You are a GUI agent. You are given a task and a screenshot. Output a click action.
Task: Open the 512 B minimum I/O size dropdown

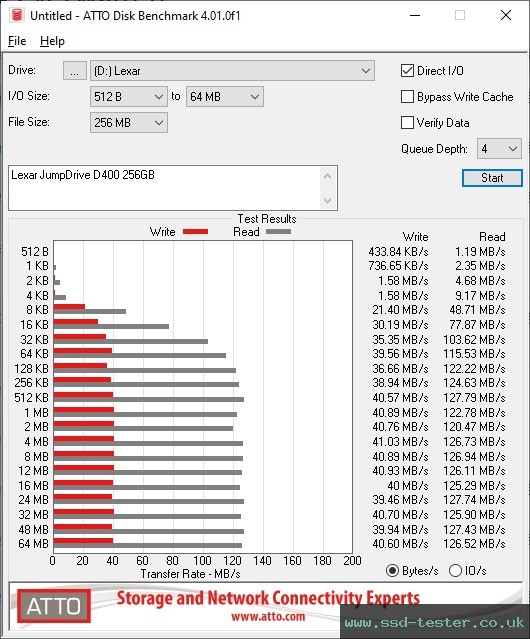tap(129, 97)
